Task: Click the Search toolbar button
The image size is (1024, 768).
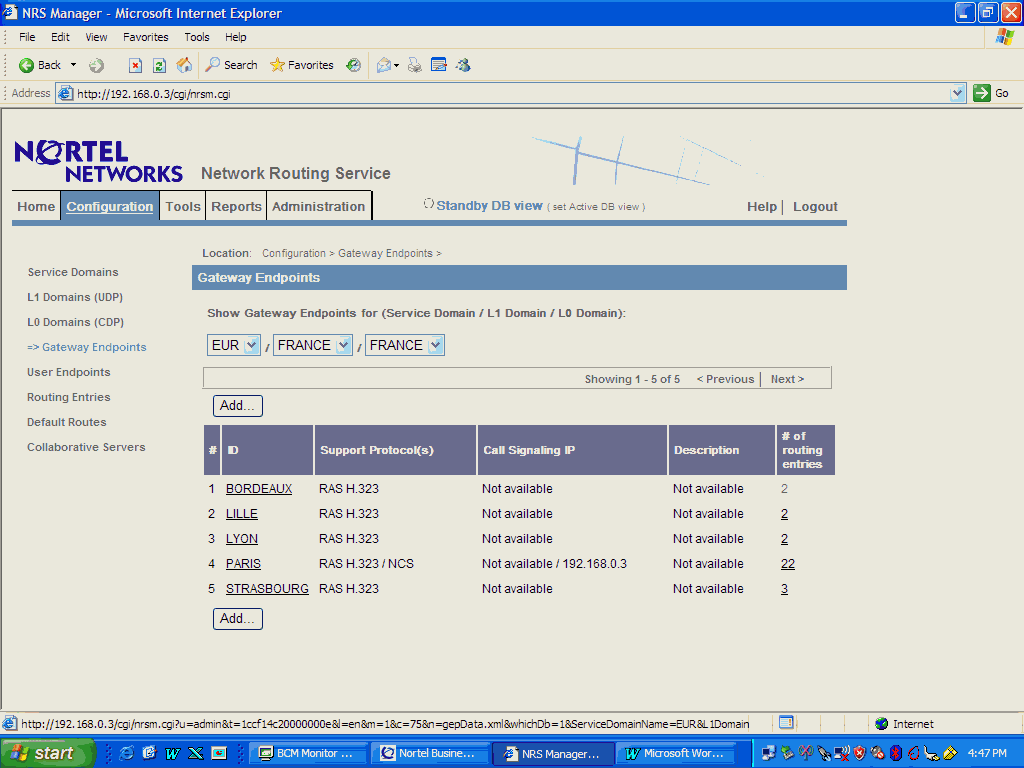Action: click(231, 65)
